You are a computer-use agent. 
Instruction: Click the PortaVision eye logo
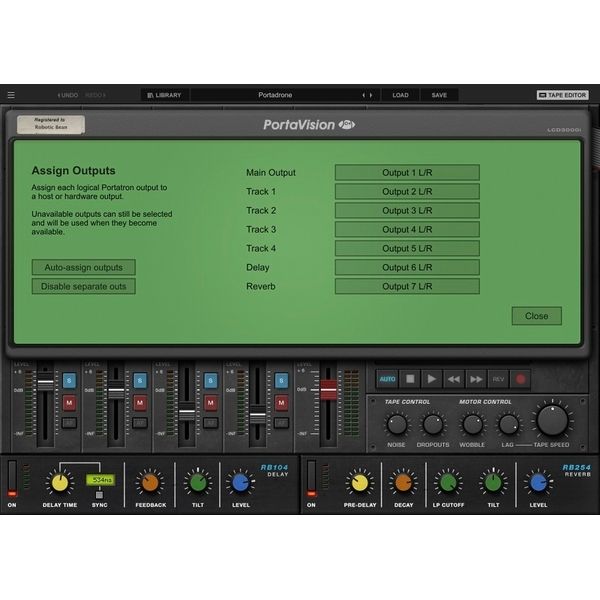pyautogui.click(x=347, y=124)
